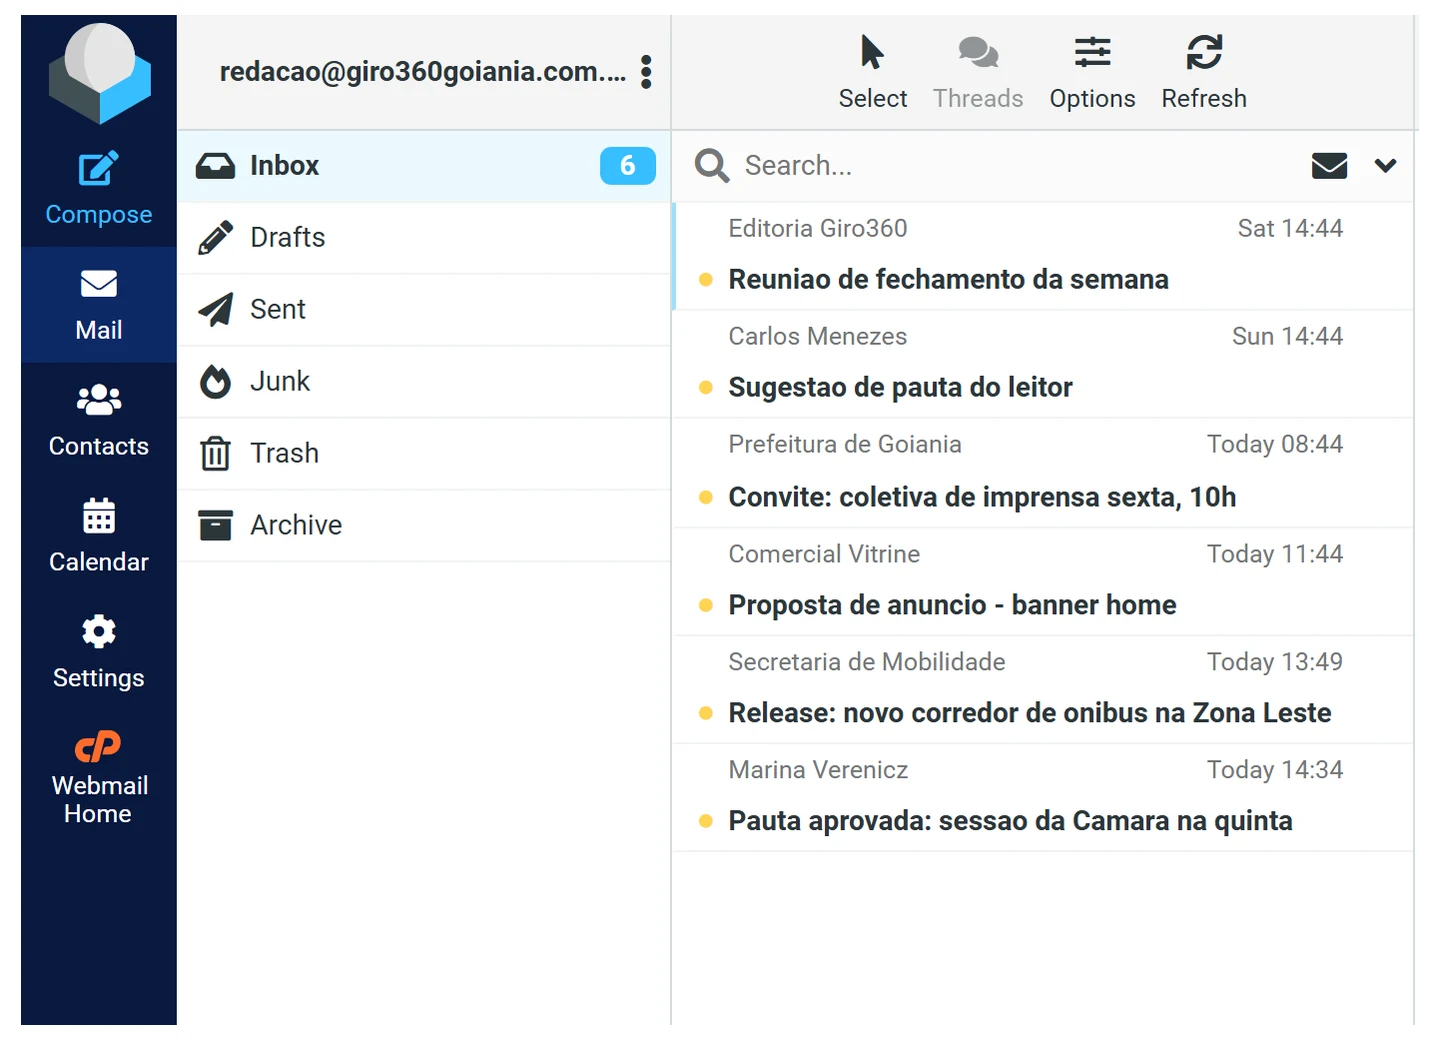Open the Junk folder
Viewport: 1440px width, 1040px height.
(x=424, y=382)
